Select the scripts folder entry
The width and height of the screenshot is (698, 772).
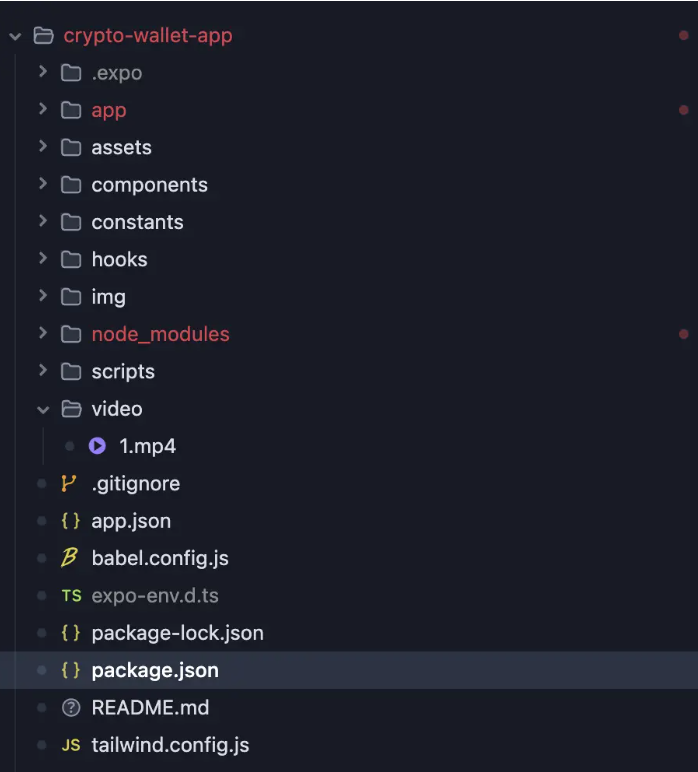[x=349, y=371]
